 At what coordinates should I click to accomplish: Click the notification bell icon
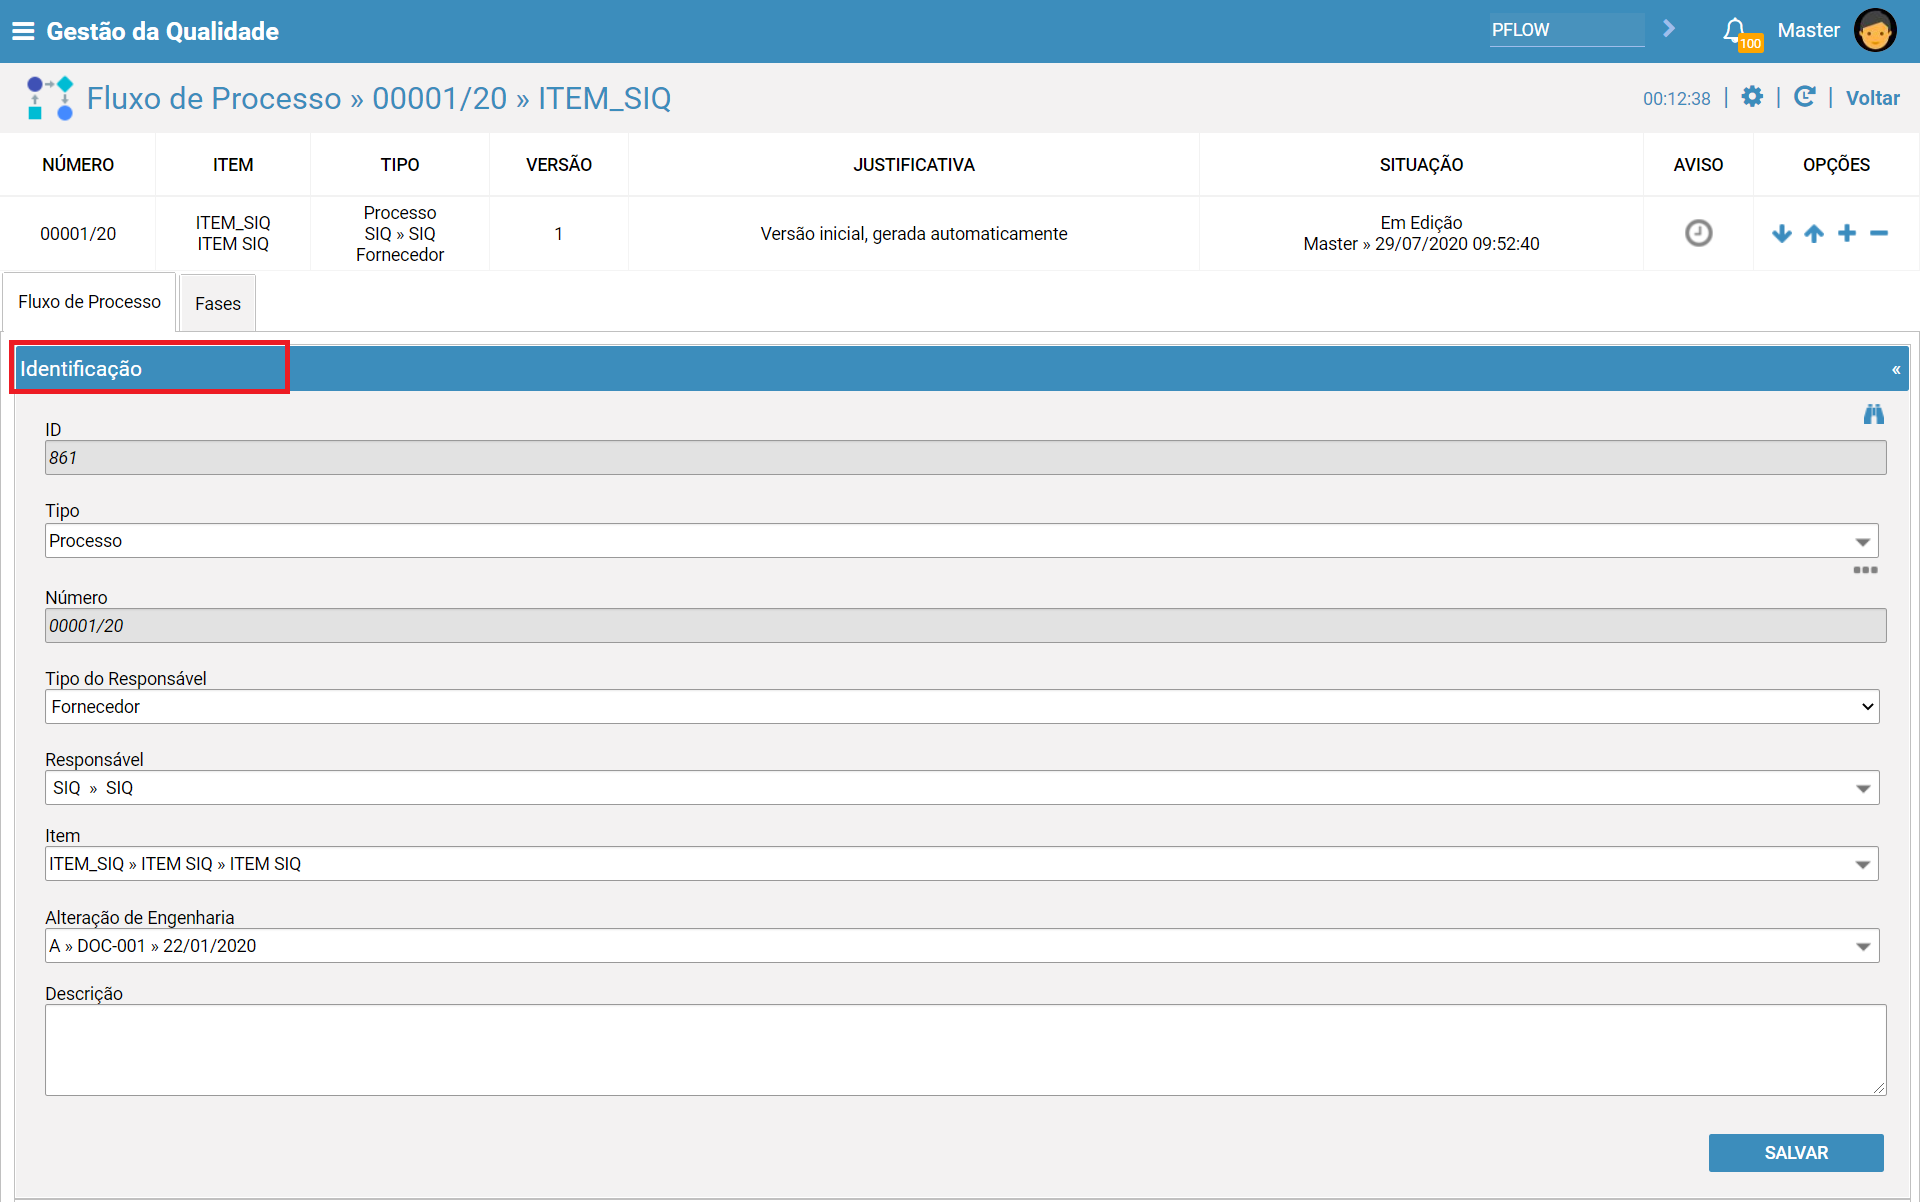point(1735,30)
